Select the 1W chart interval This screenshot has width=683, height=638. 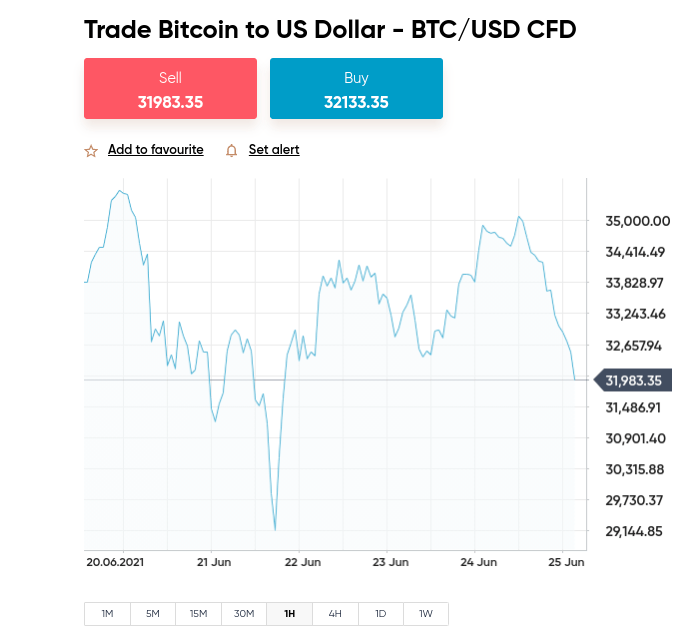[426, 614]
